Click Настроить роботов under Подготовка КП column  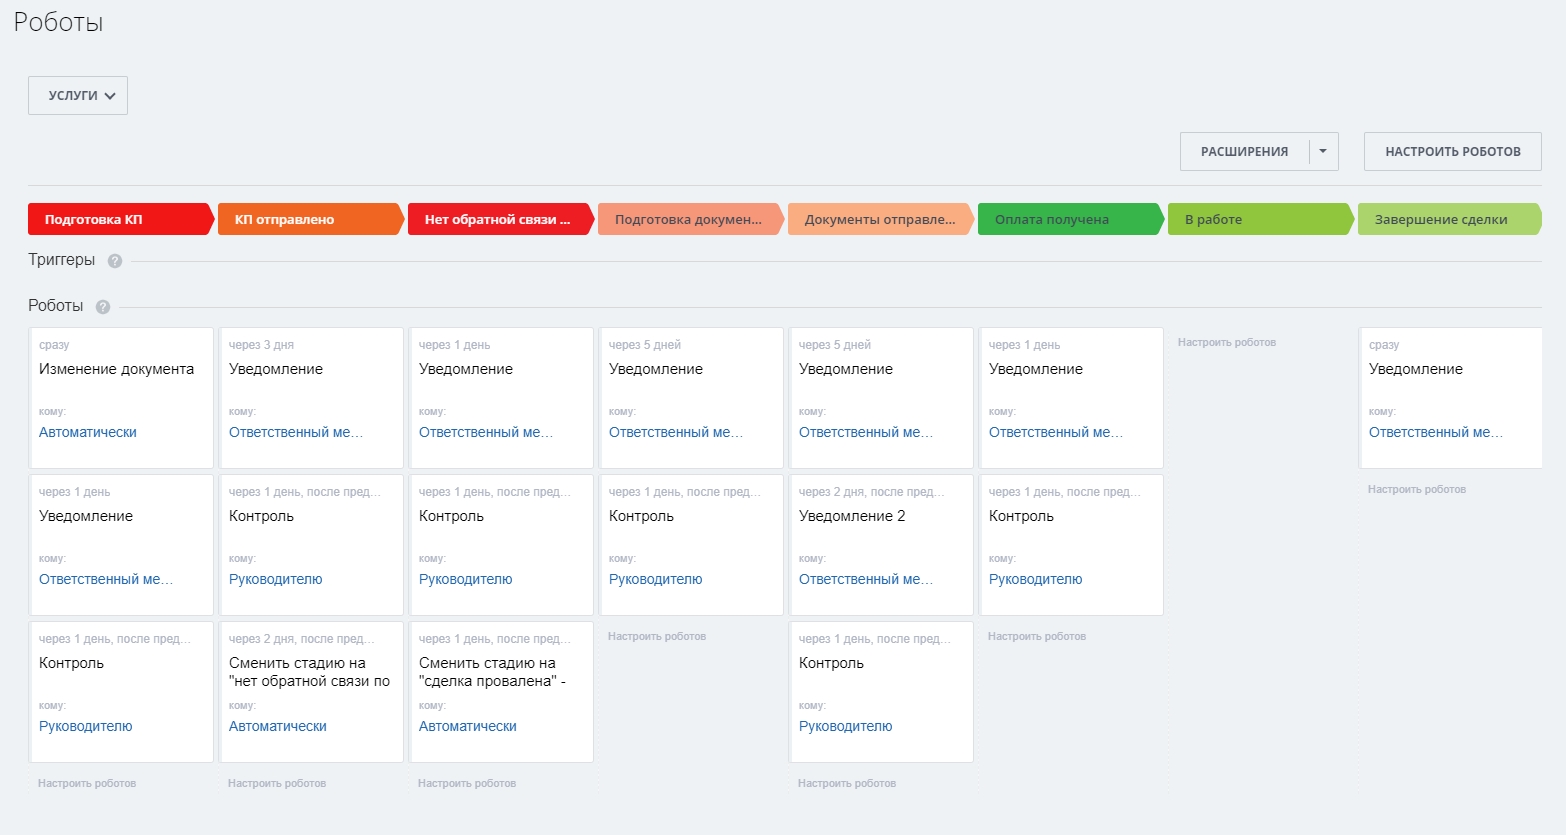(x=87, y=784)
